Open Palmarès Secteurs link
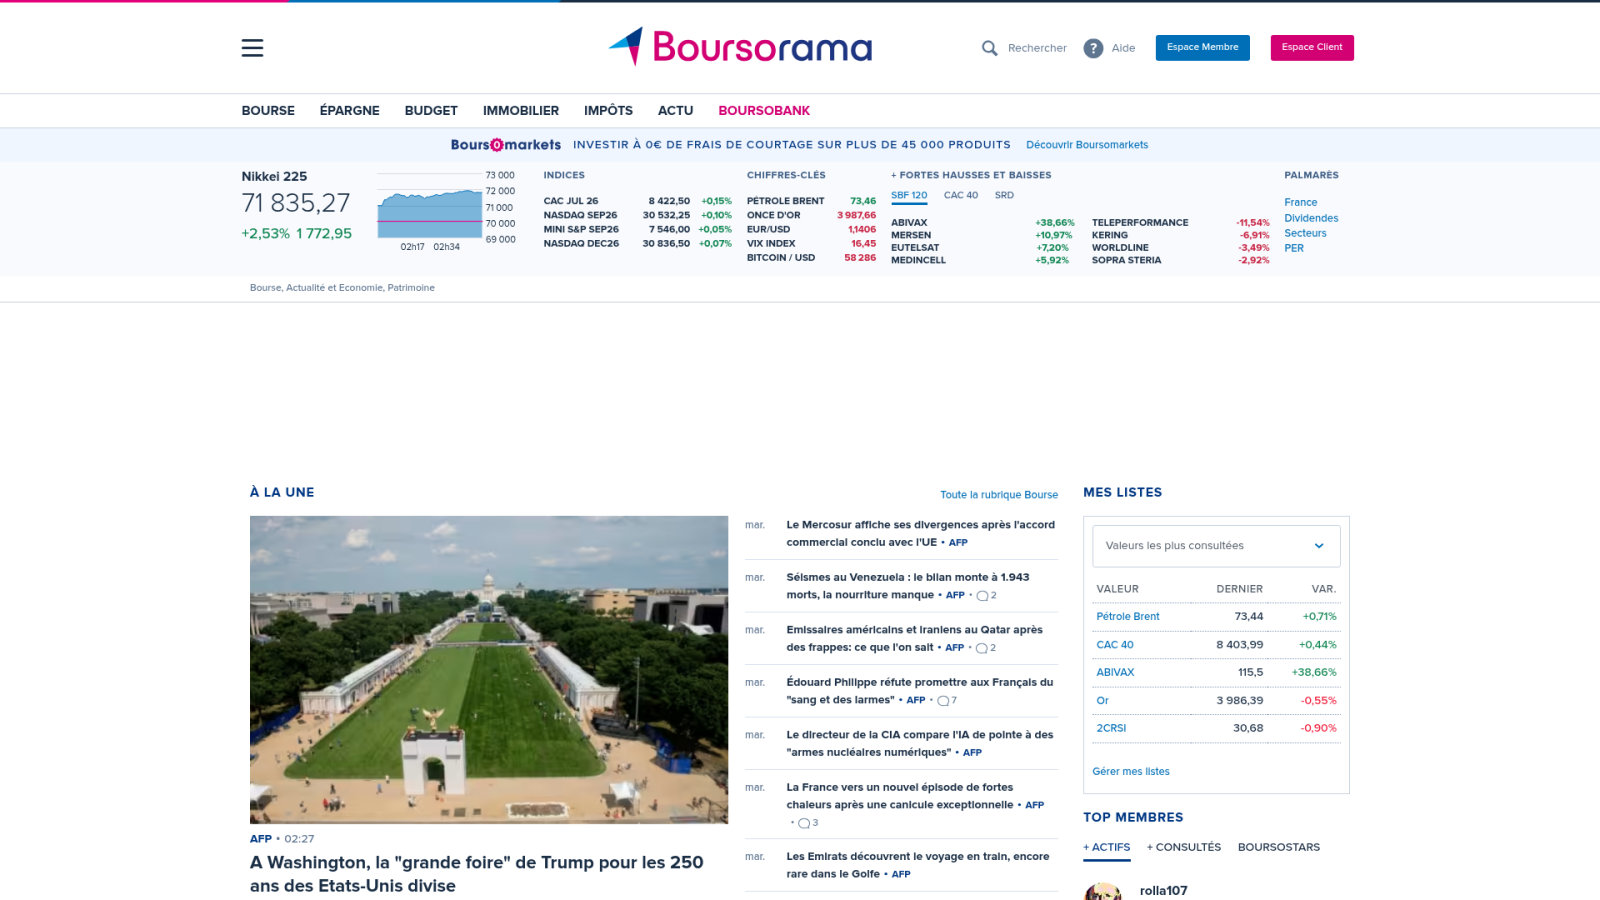 (x=1305, y=233)
